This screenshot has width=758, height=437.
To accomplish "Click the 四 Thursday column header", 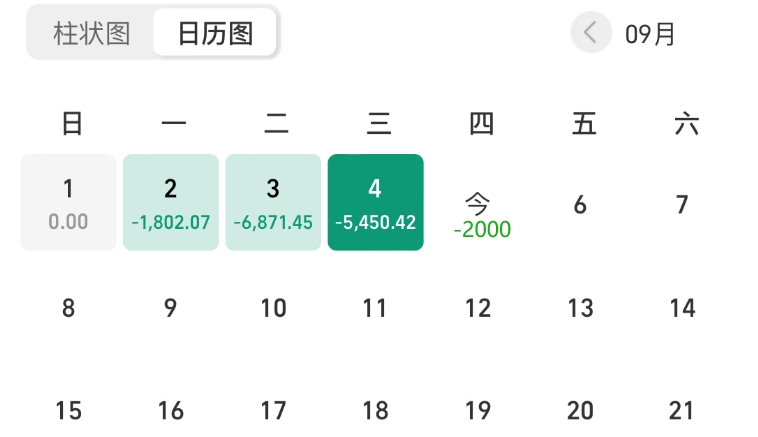I will (481, 123).
